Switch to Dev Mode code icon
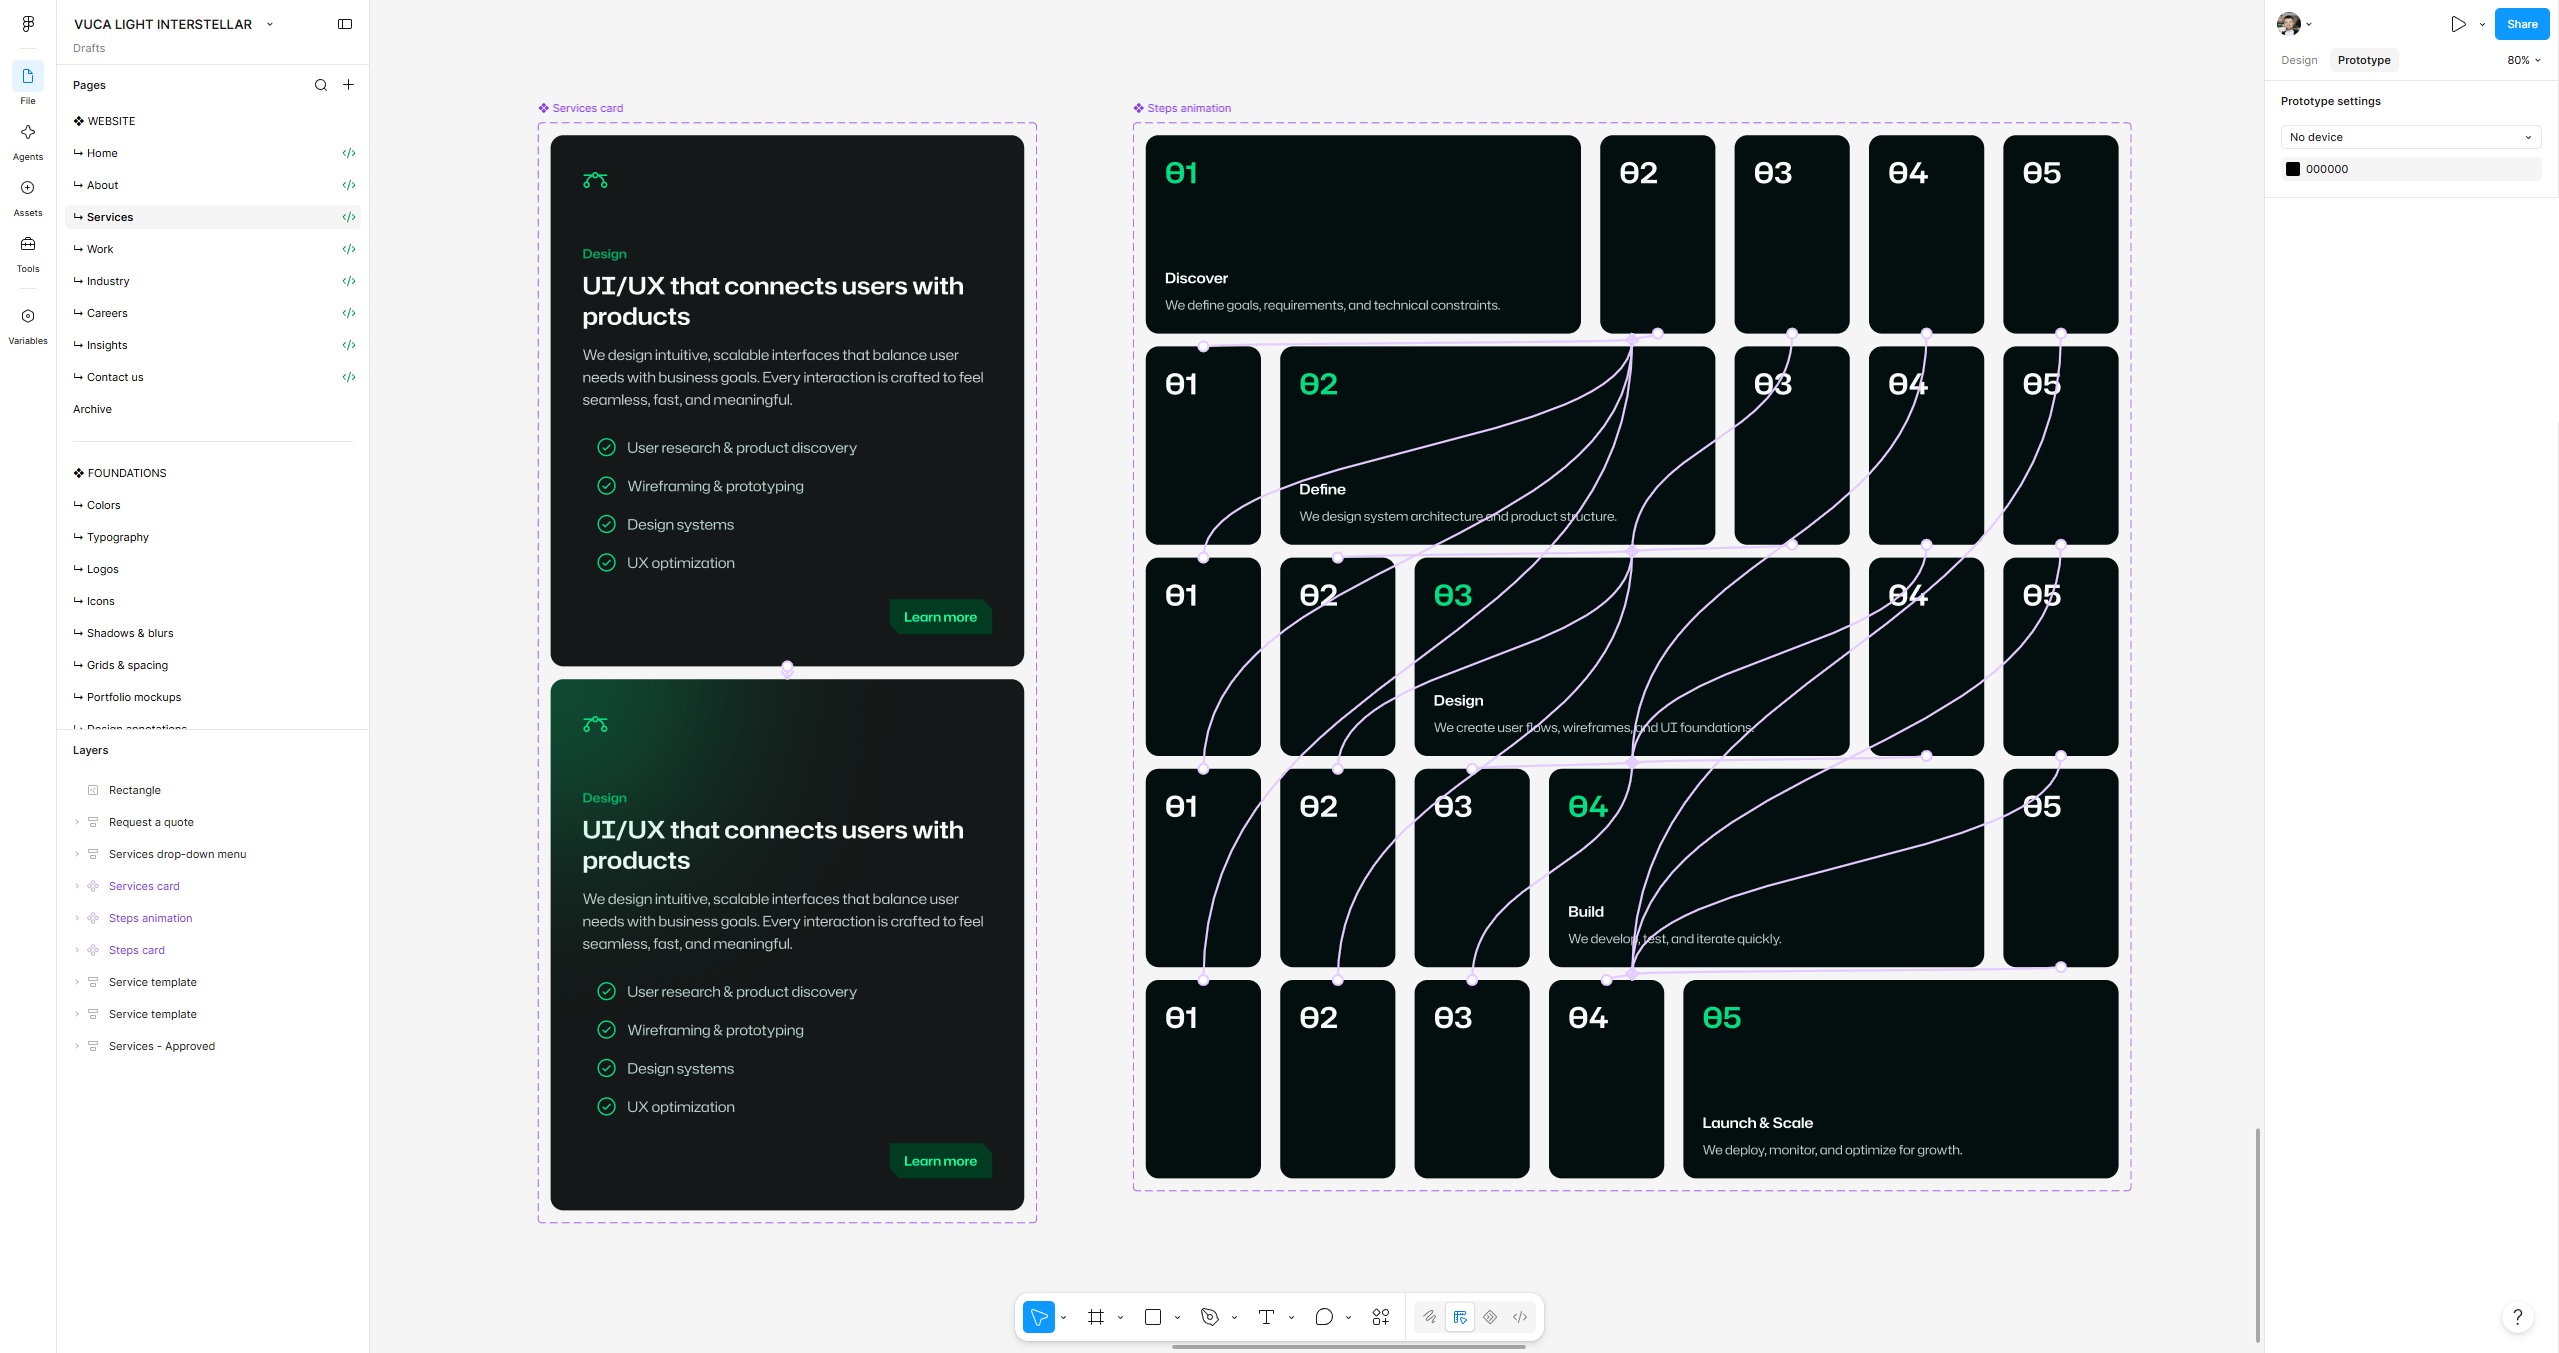2559x1353 pixels. (1520, 1317)
